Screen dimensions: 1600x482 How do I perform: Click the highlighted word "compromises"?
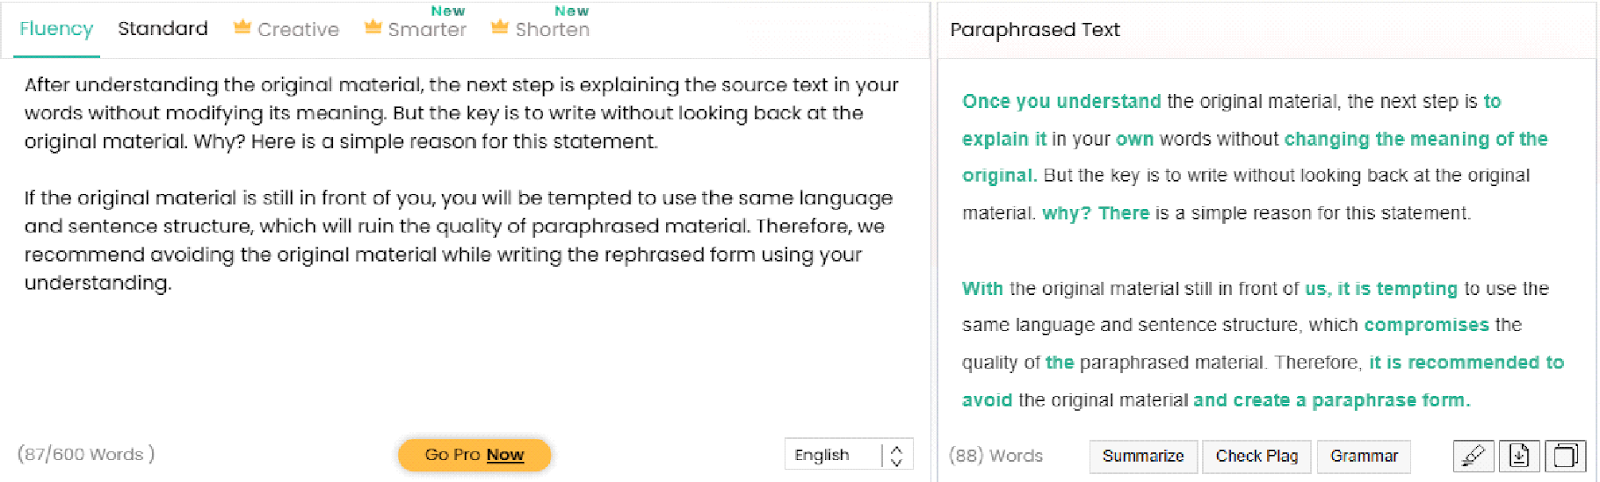click(x=1426, y=325)
